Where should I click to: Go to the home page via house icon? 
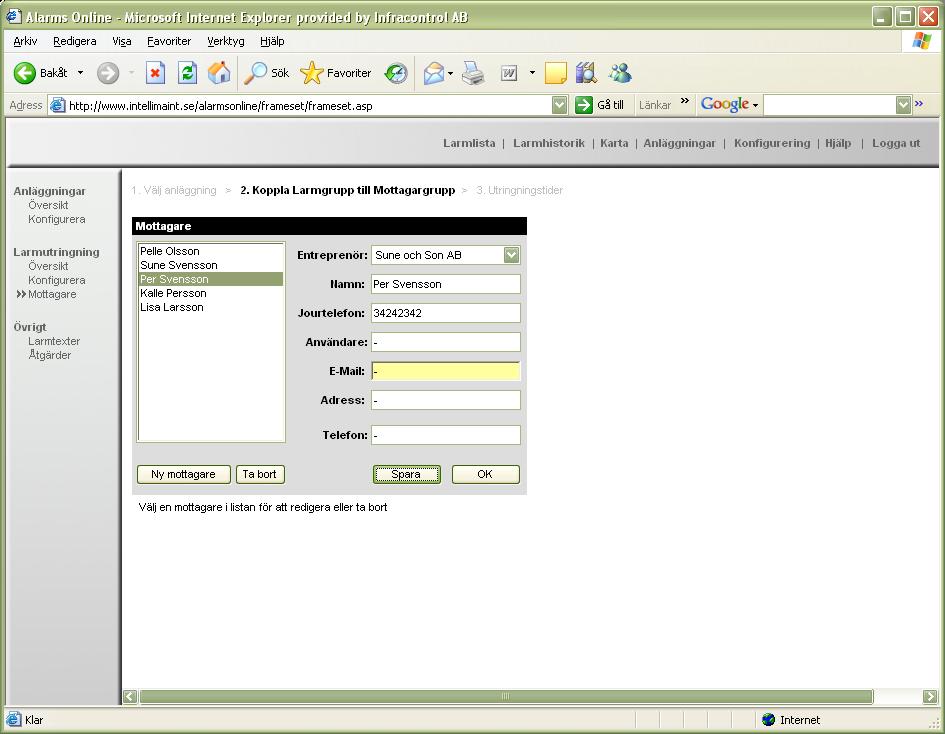219,73
